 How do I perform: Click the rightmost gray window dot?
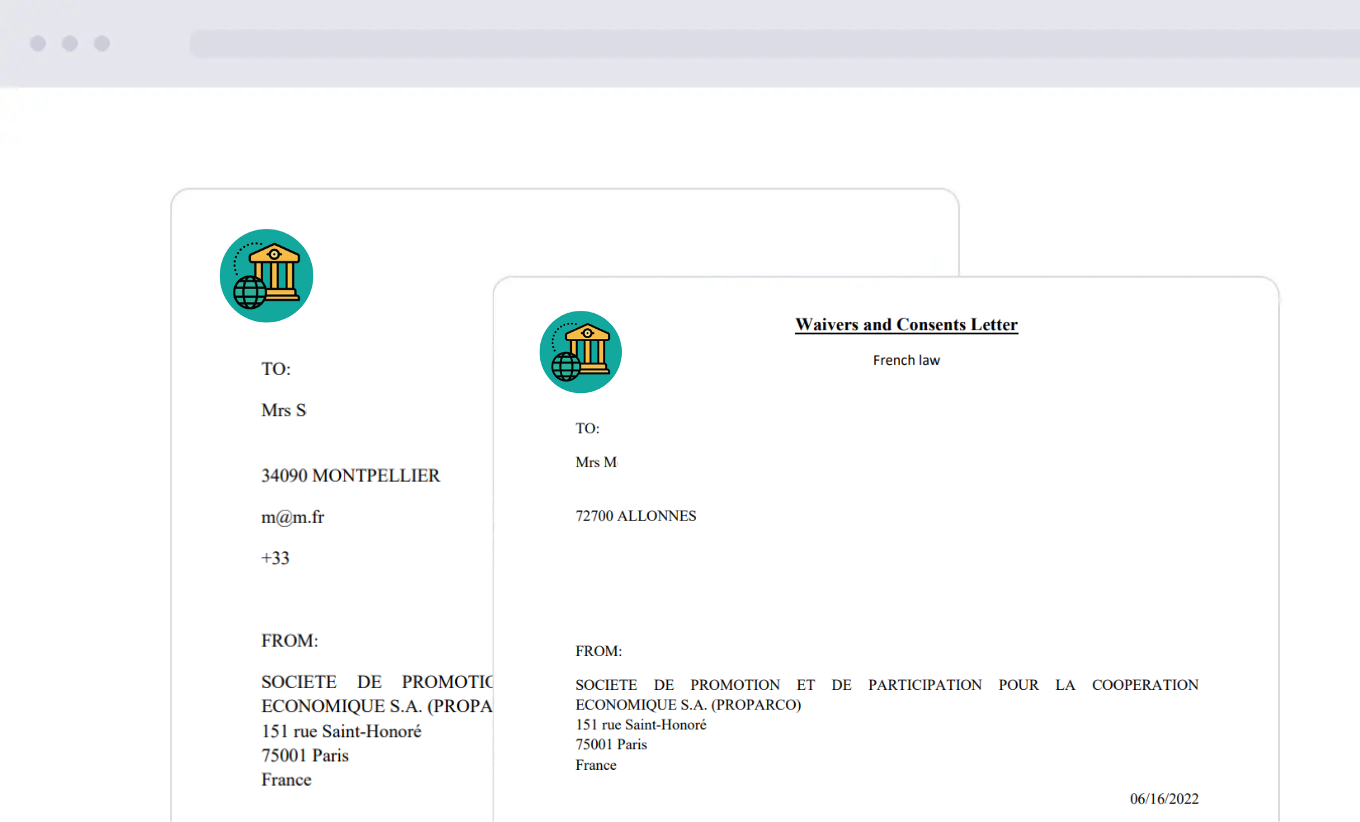[x=102, y=44]
